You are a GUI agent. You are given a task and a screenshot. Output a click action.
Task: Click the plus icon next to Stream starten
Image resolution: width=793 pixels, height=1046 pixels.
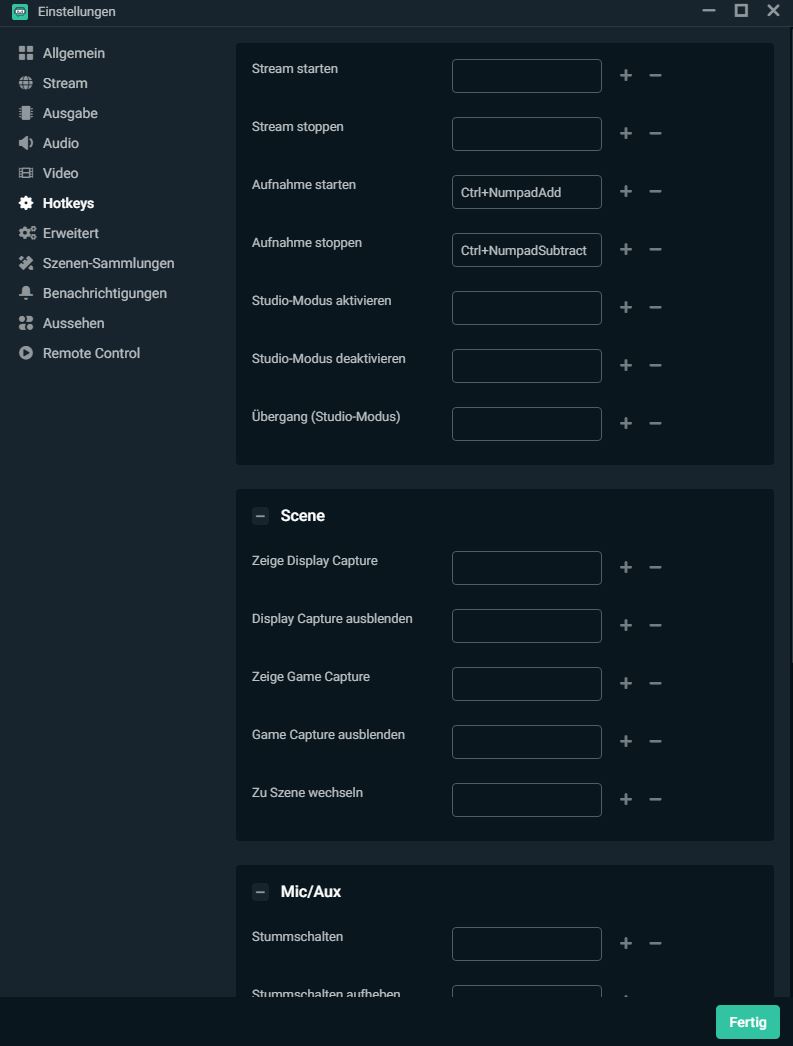[x=626, y=75]
